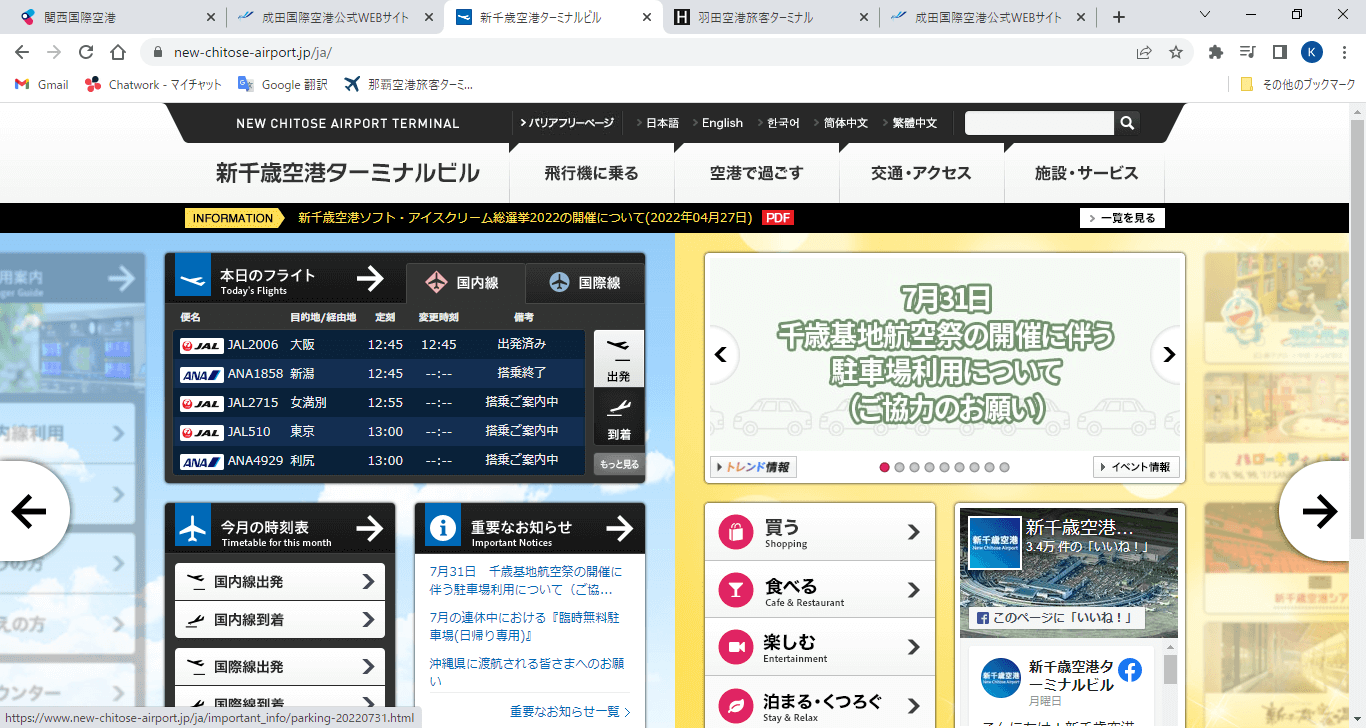This screenshot has width=1366, height=728.
Task: Open トレンド情報 button
Action: (753, 467)
